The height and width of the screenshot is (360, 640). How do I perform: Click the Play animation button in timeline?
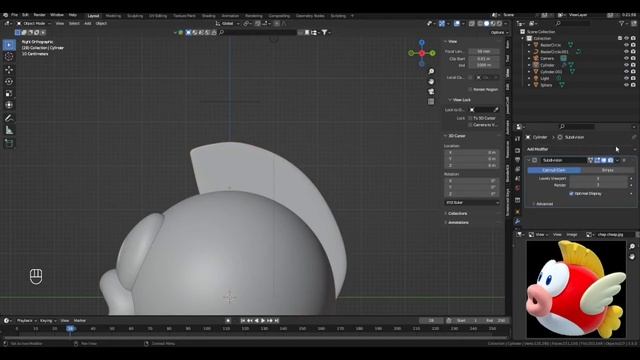[x=263, y=321]
